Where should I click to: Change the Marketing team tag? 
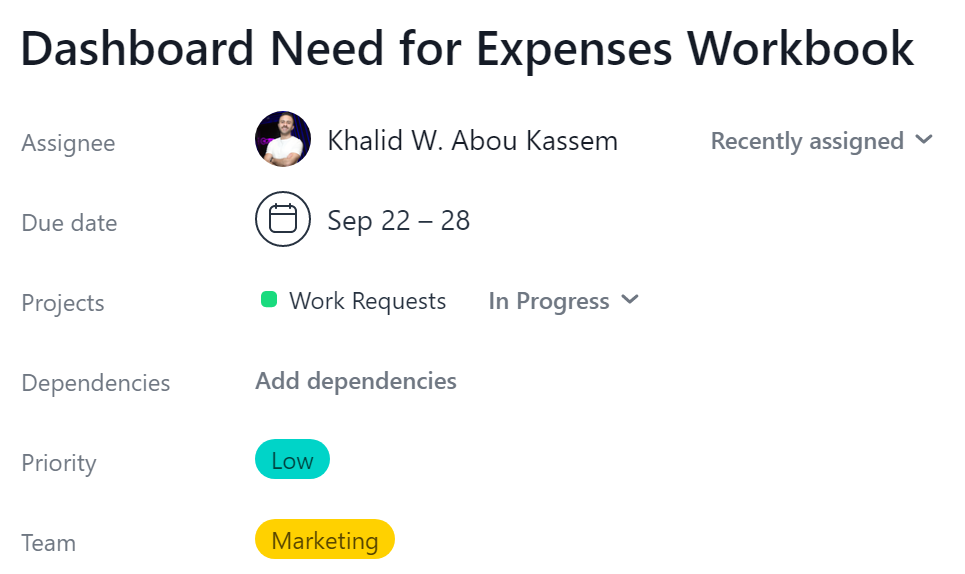click(x=325, y=540)
